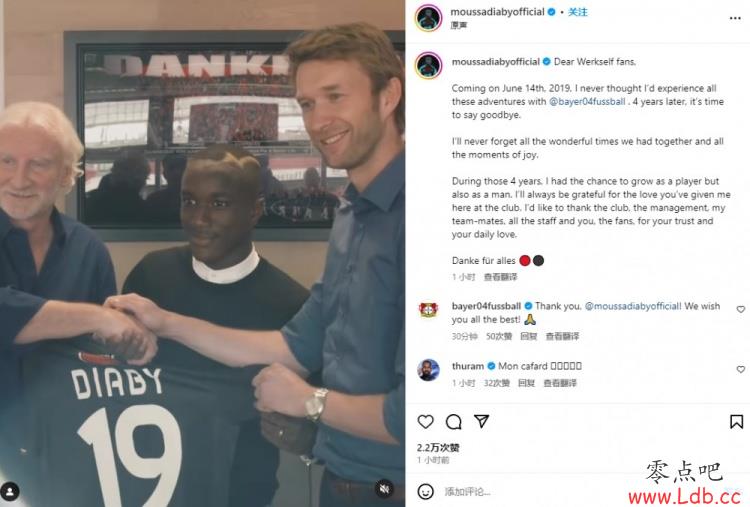Open more options three-dot menu
This screenshot has width=750, height=507.
(x=735, y=18)
